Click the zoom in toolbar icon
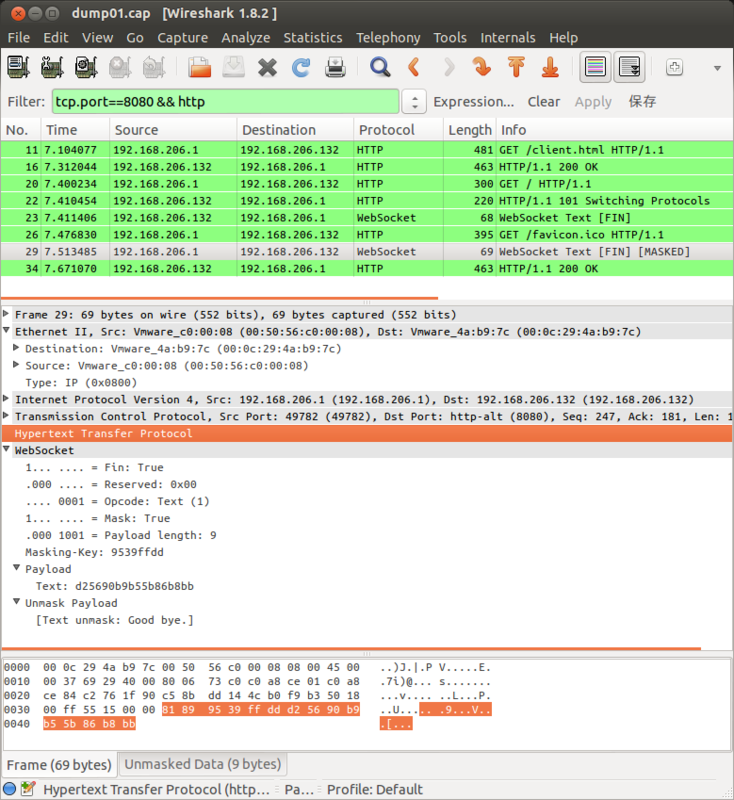The image size is (734, 800). coord(674,67)
